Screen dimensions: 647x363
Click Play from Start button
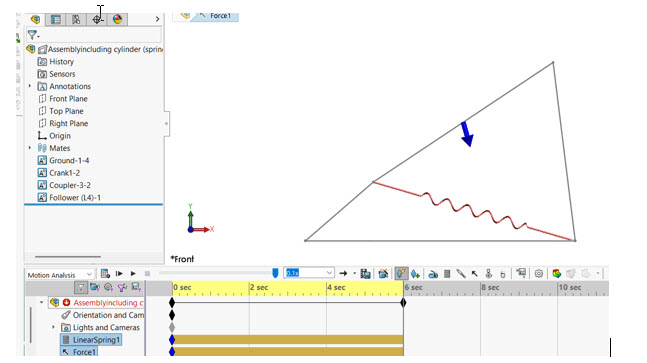pos(119,273)
